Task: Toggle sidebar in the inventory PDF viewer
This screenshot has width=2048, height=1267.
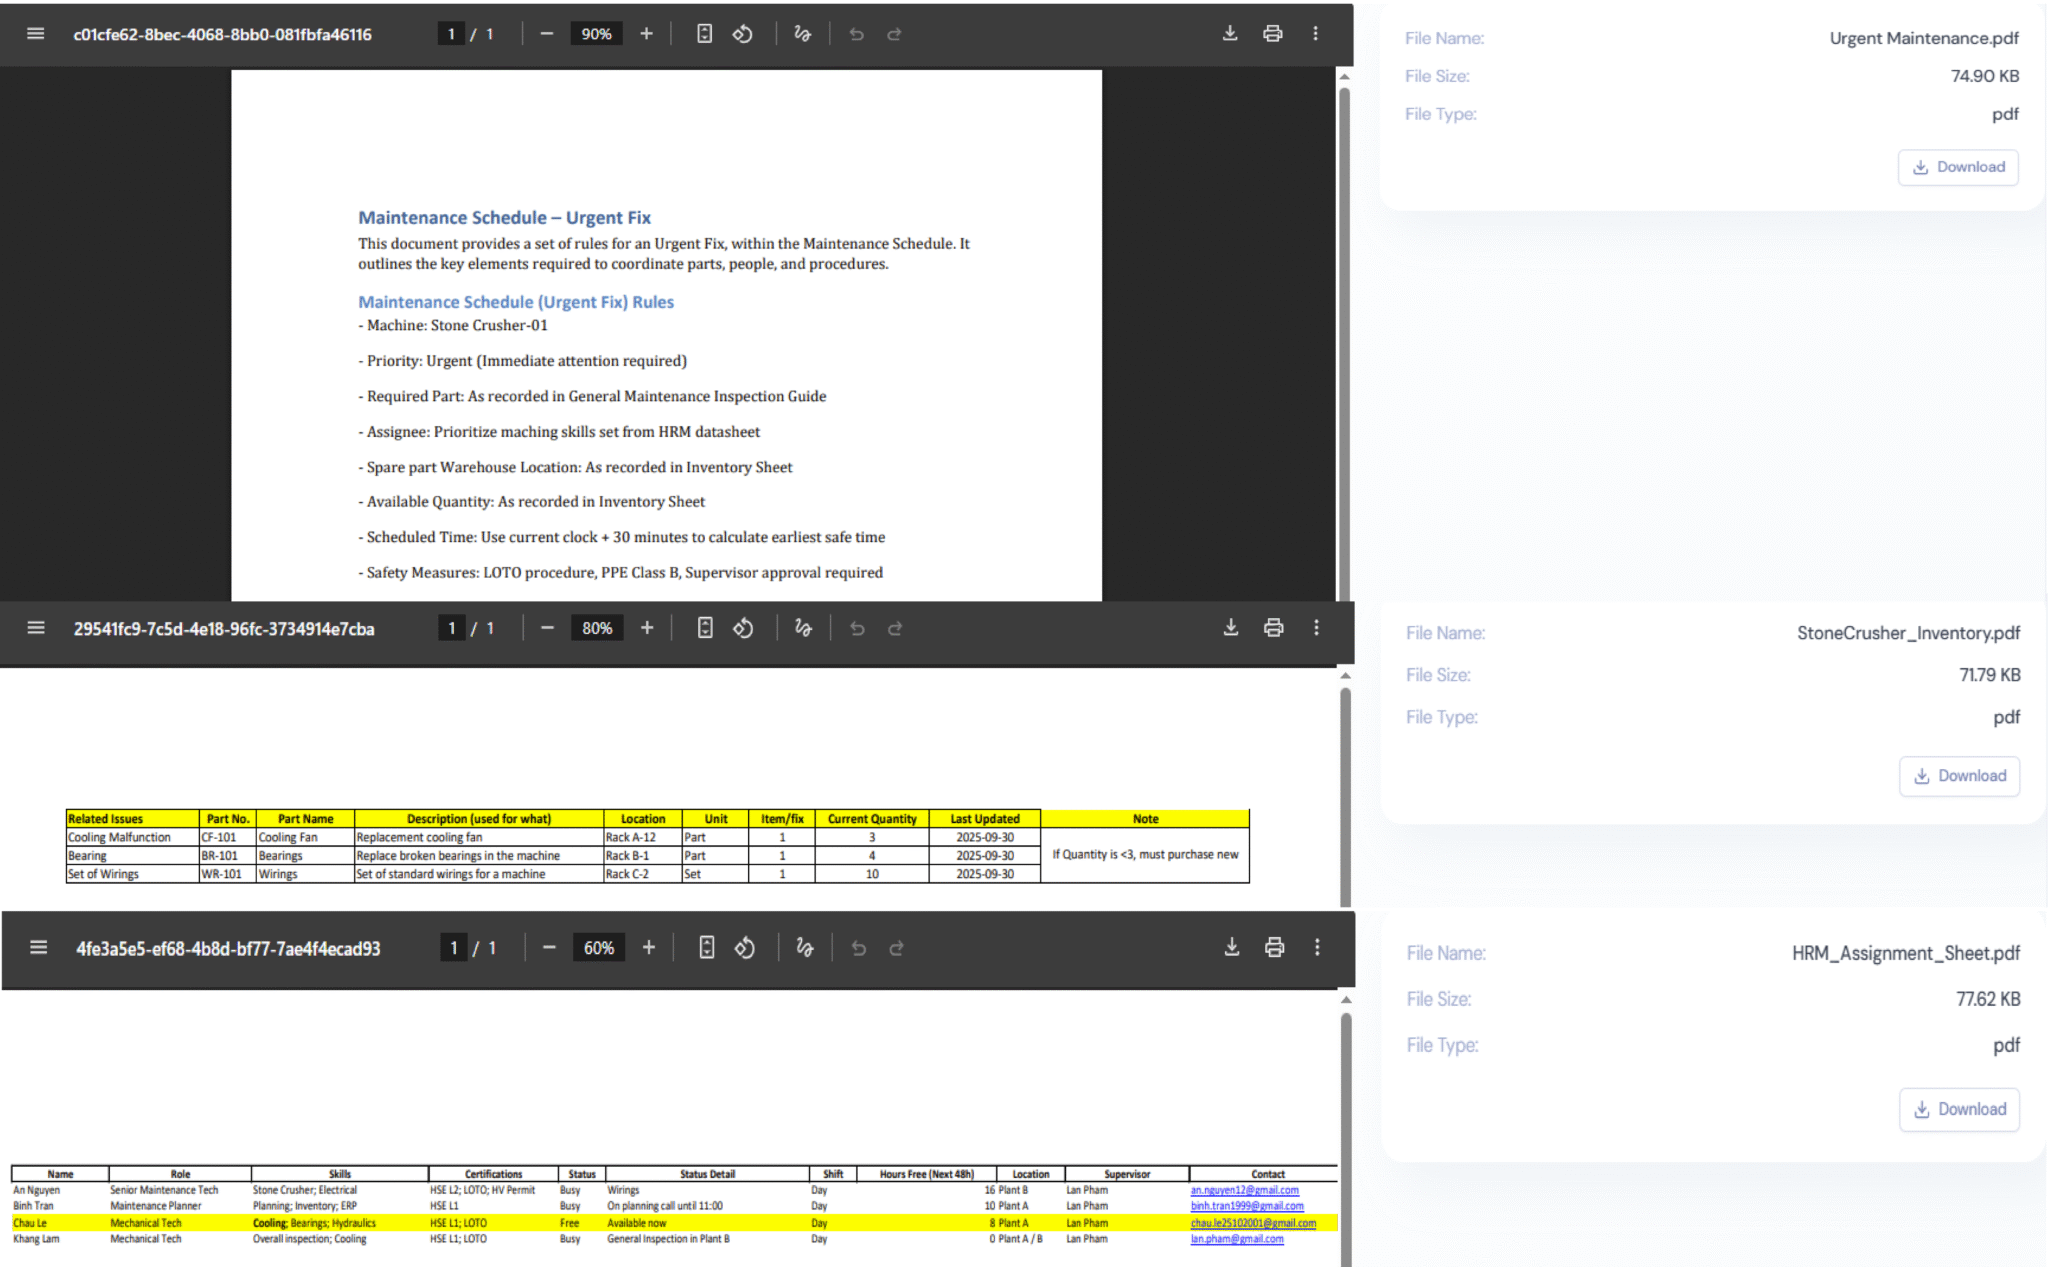Action: (x=36, y=628)
